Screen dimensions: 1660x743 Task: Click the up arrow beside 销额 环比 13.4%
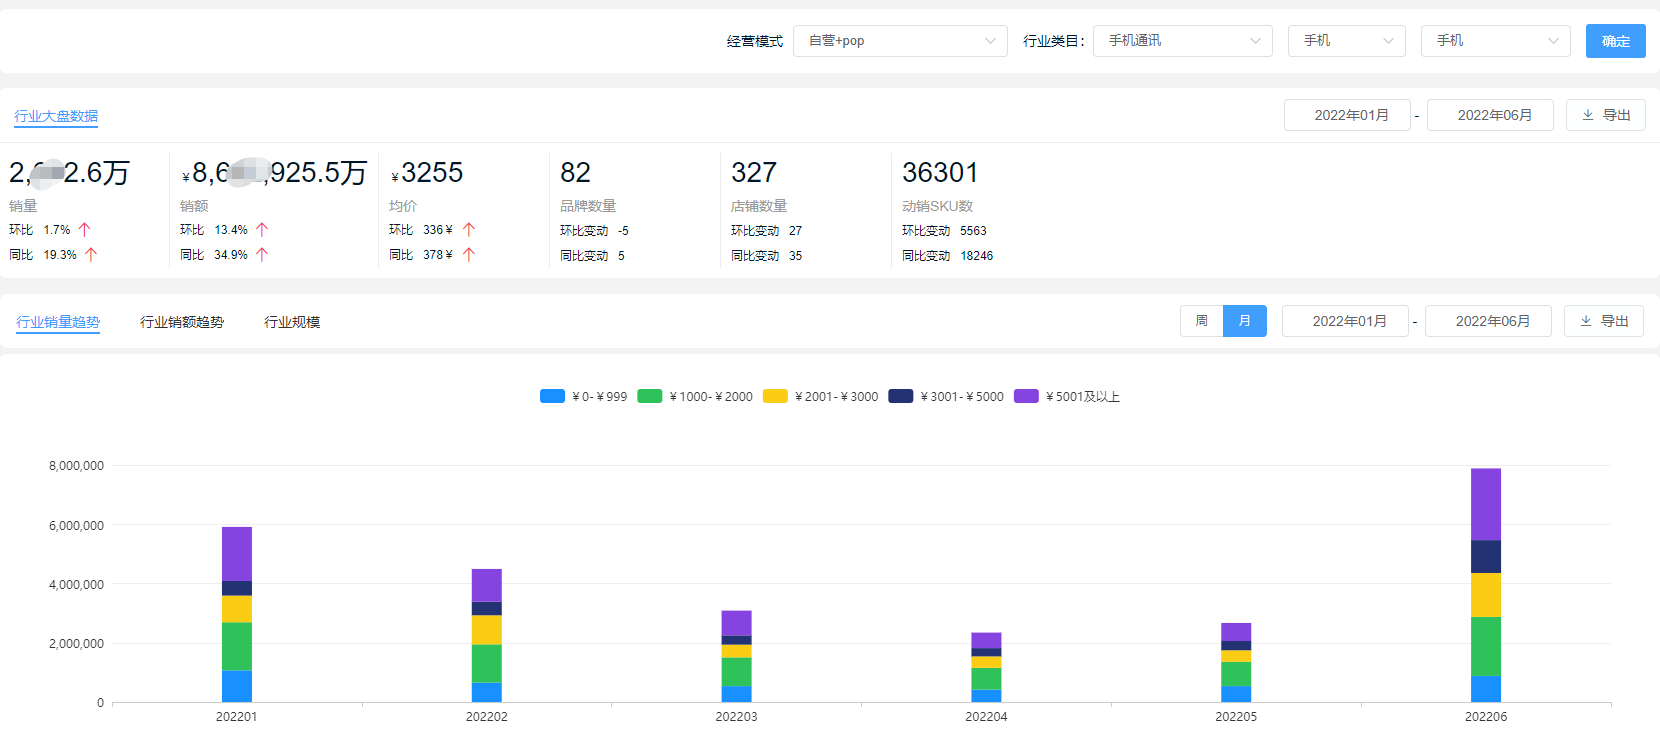pyautogui.click(x=262, y=230)
